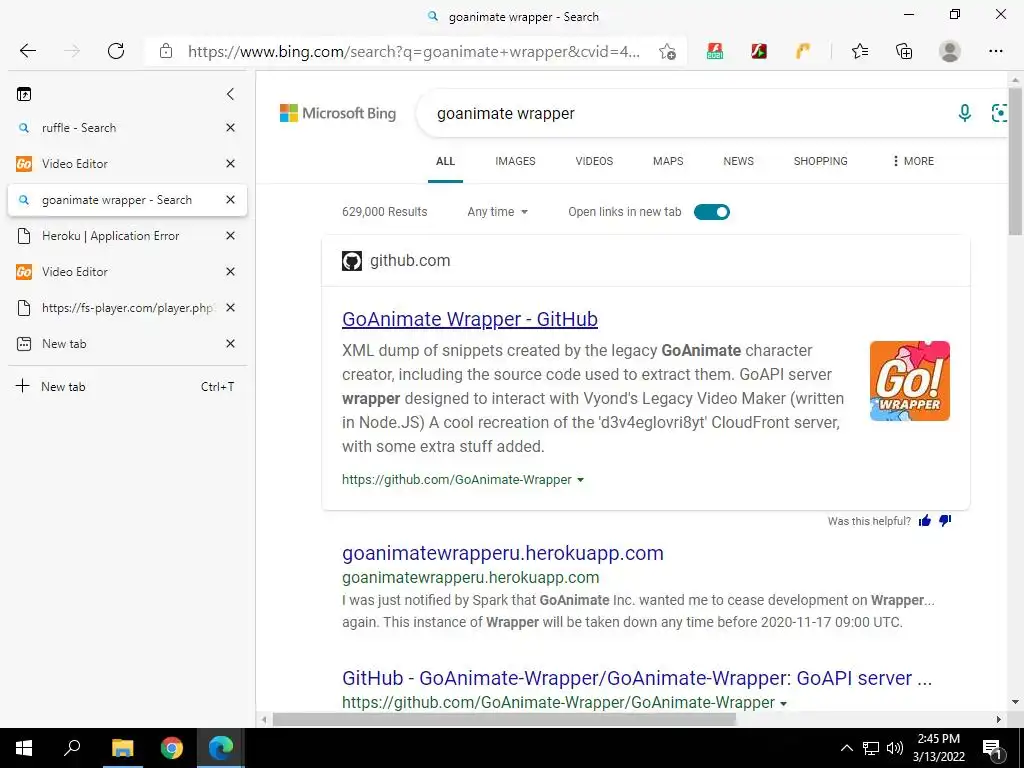Open the green 2021 extension icon

[x=715, y=51]
